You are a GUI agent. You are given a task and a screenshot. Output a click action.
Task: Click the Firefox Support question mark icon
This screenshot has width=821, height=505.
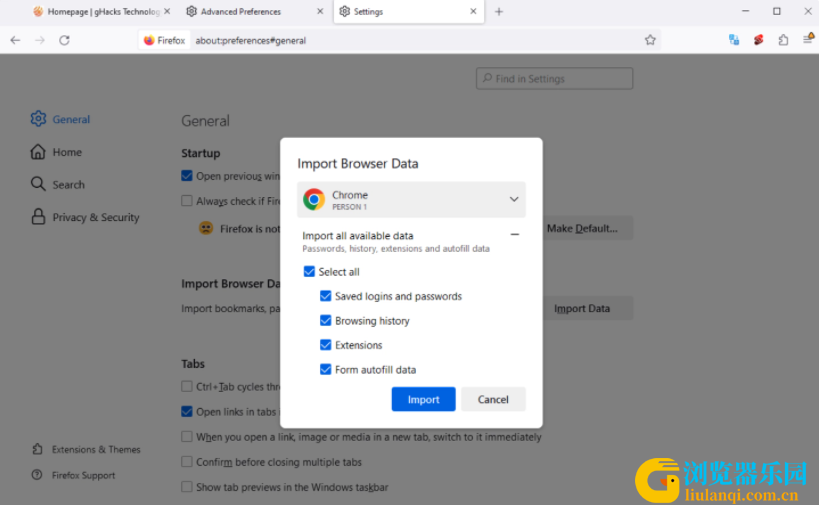tap(37, 475)
